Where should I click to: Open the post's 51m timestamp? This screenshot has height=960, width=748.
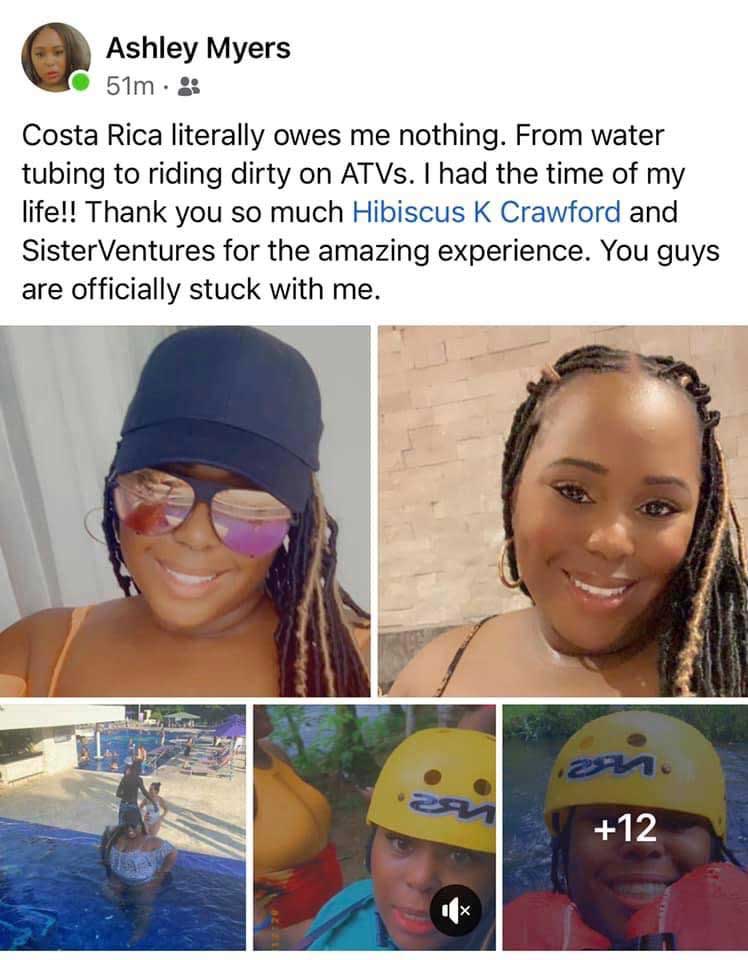tap(130, 86)
